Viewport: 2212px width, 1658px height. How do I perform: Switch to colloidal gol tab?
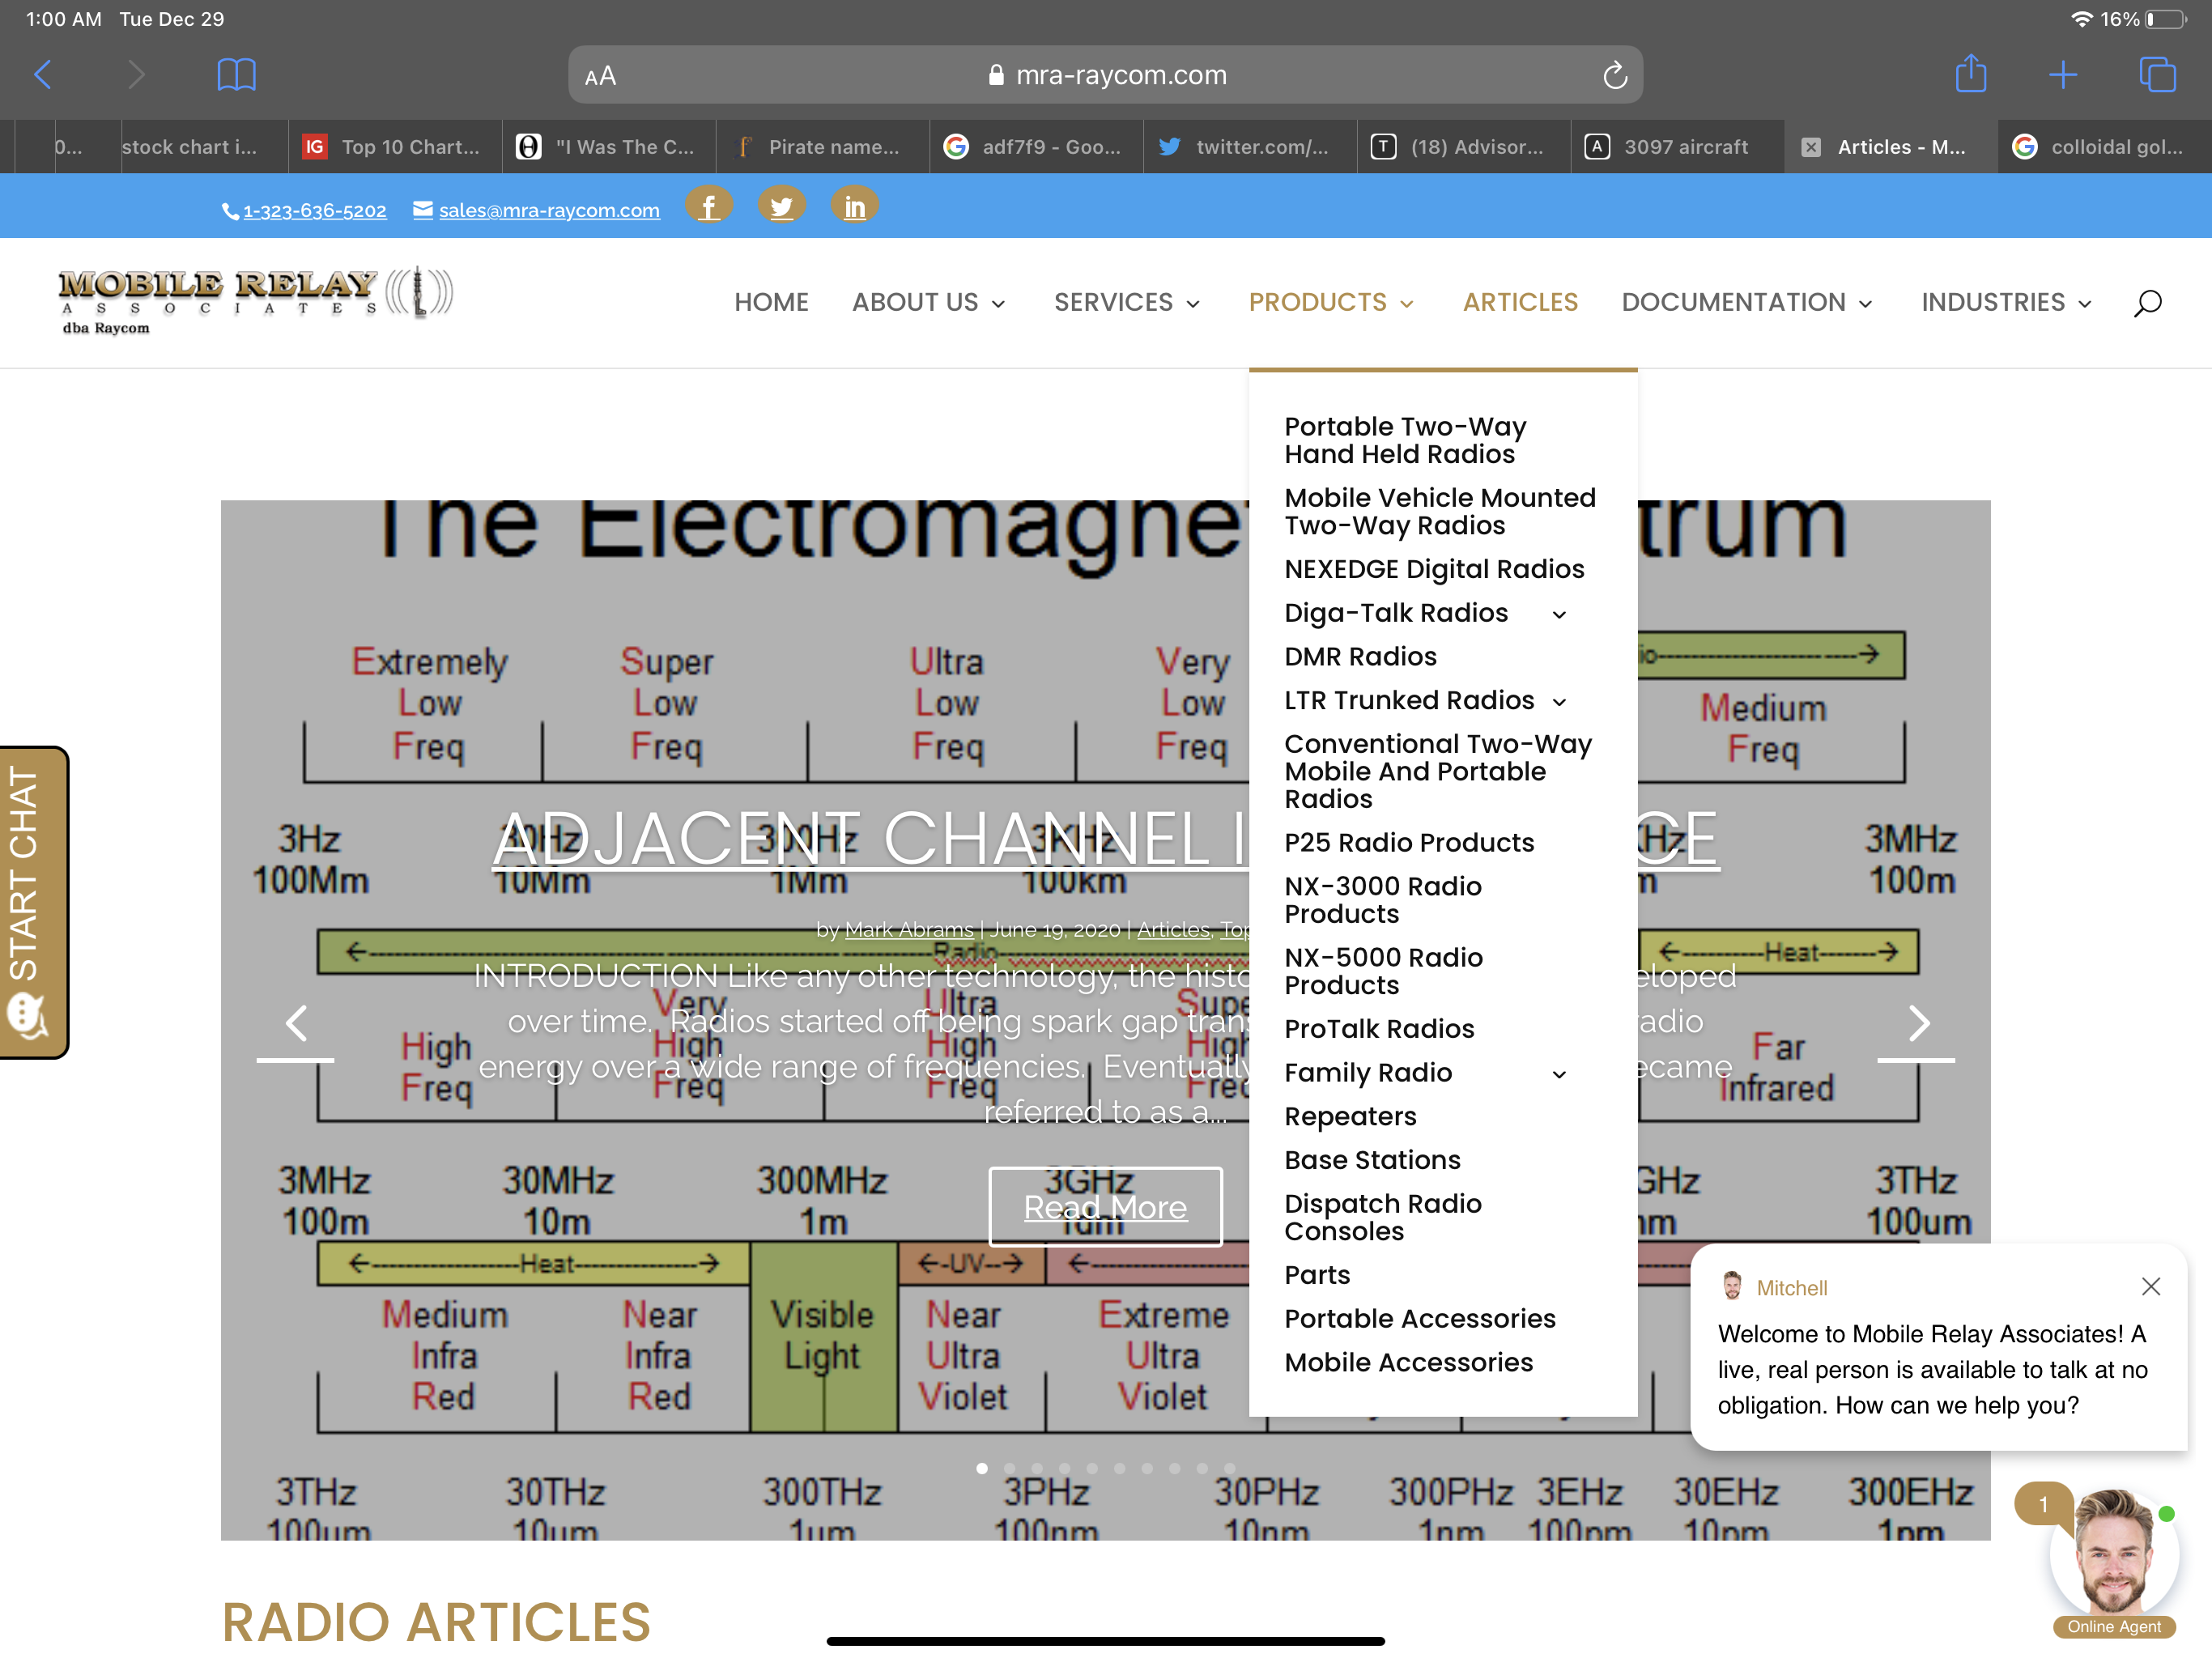tap(2105, 147)
